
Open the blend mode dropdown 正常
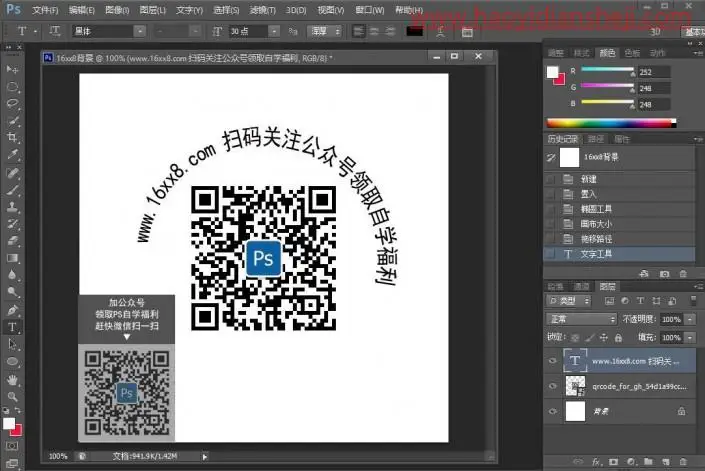click(581, 319)
